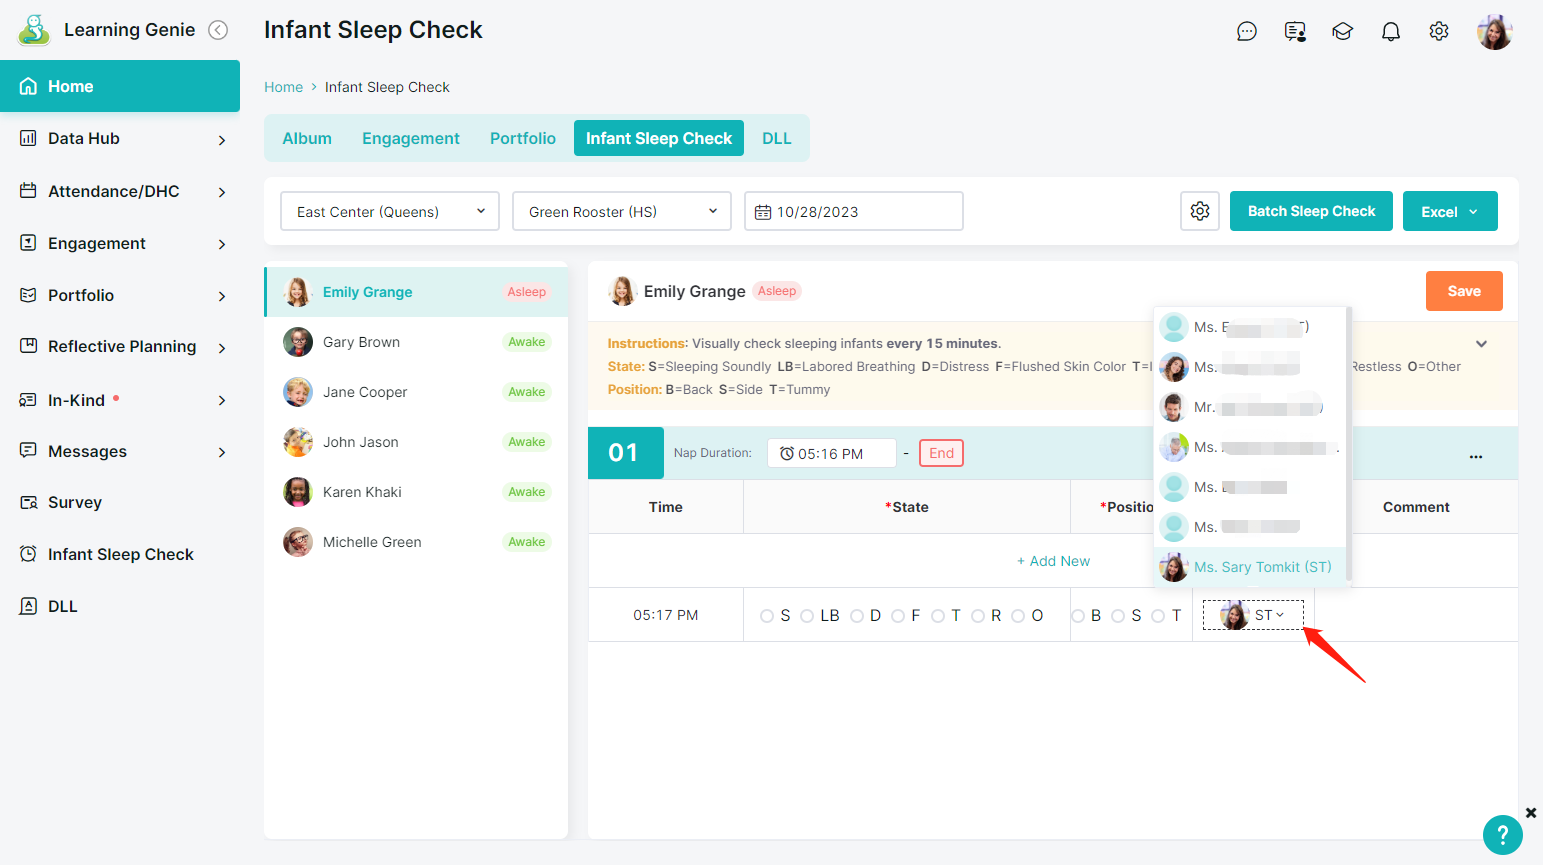Open the chat messages icon in header
The image size is (1543, 865).
pyautogui.click(x=1246, y=32)
